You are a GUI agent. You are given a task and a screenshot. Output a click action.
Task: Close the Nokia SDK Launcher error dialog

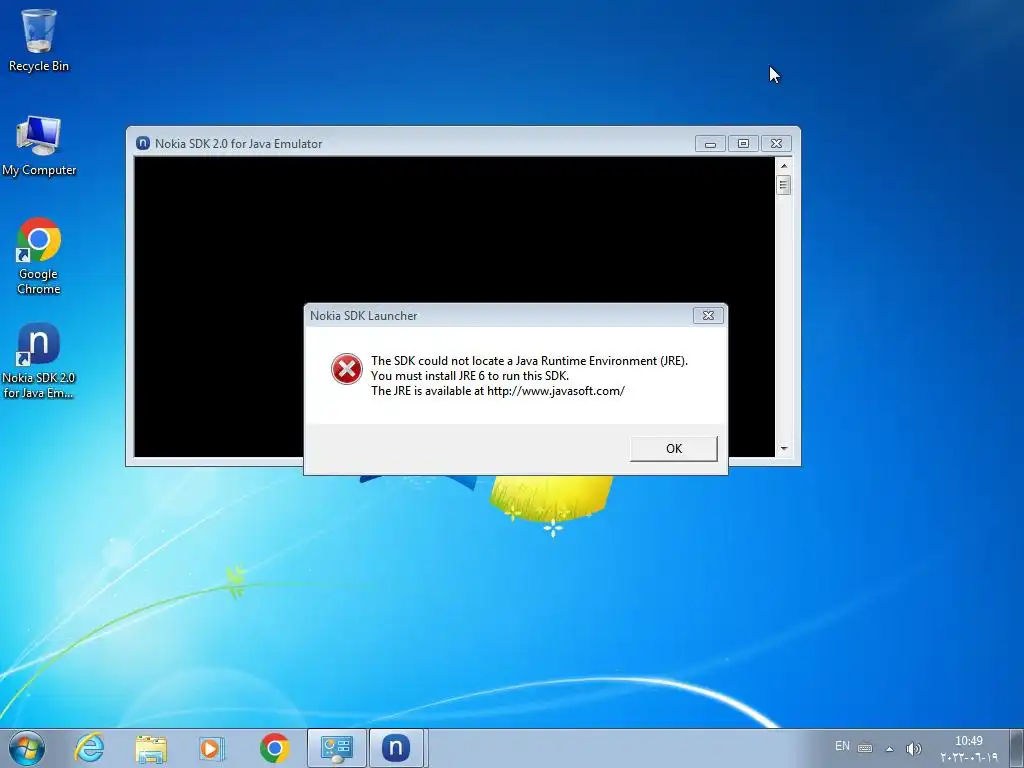tap(708, 315)
